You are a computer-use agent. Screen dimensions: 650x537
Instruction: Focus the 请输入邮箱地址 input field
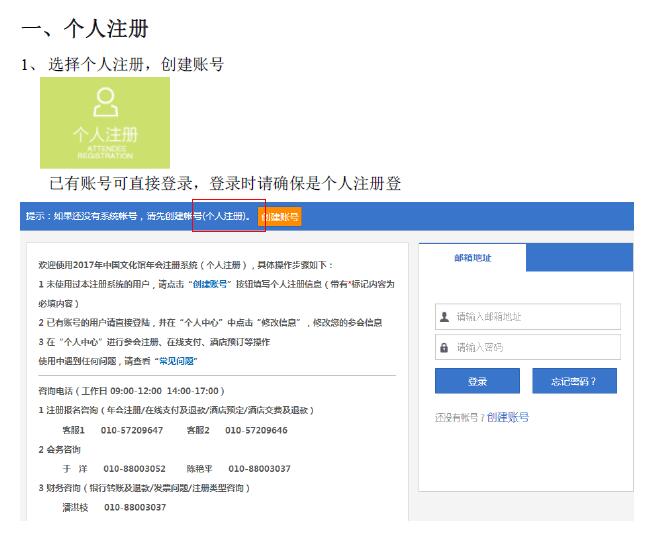click(x=535, y=317)
